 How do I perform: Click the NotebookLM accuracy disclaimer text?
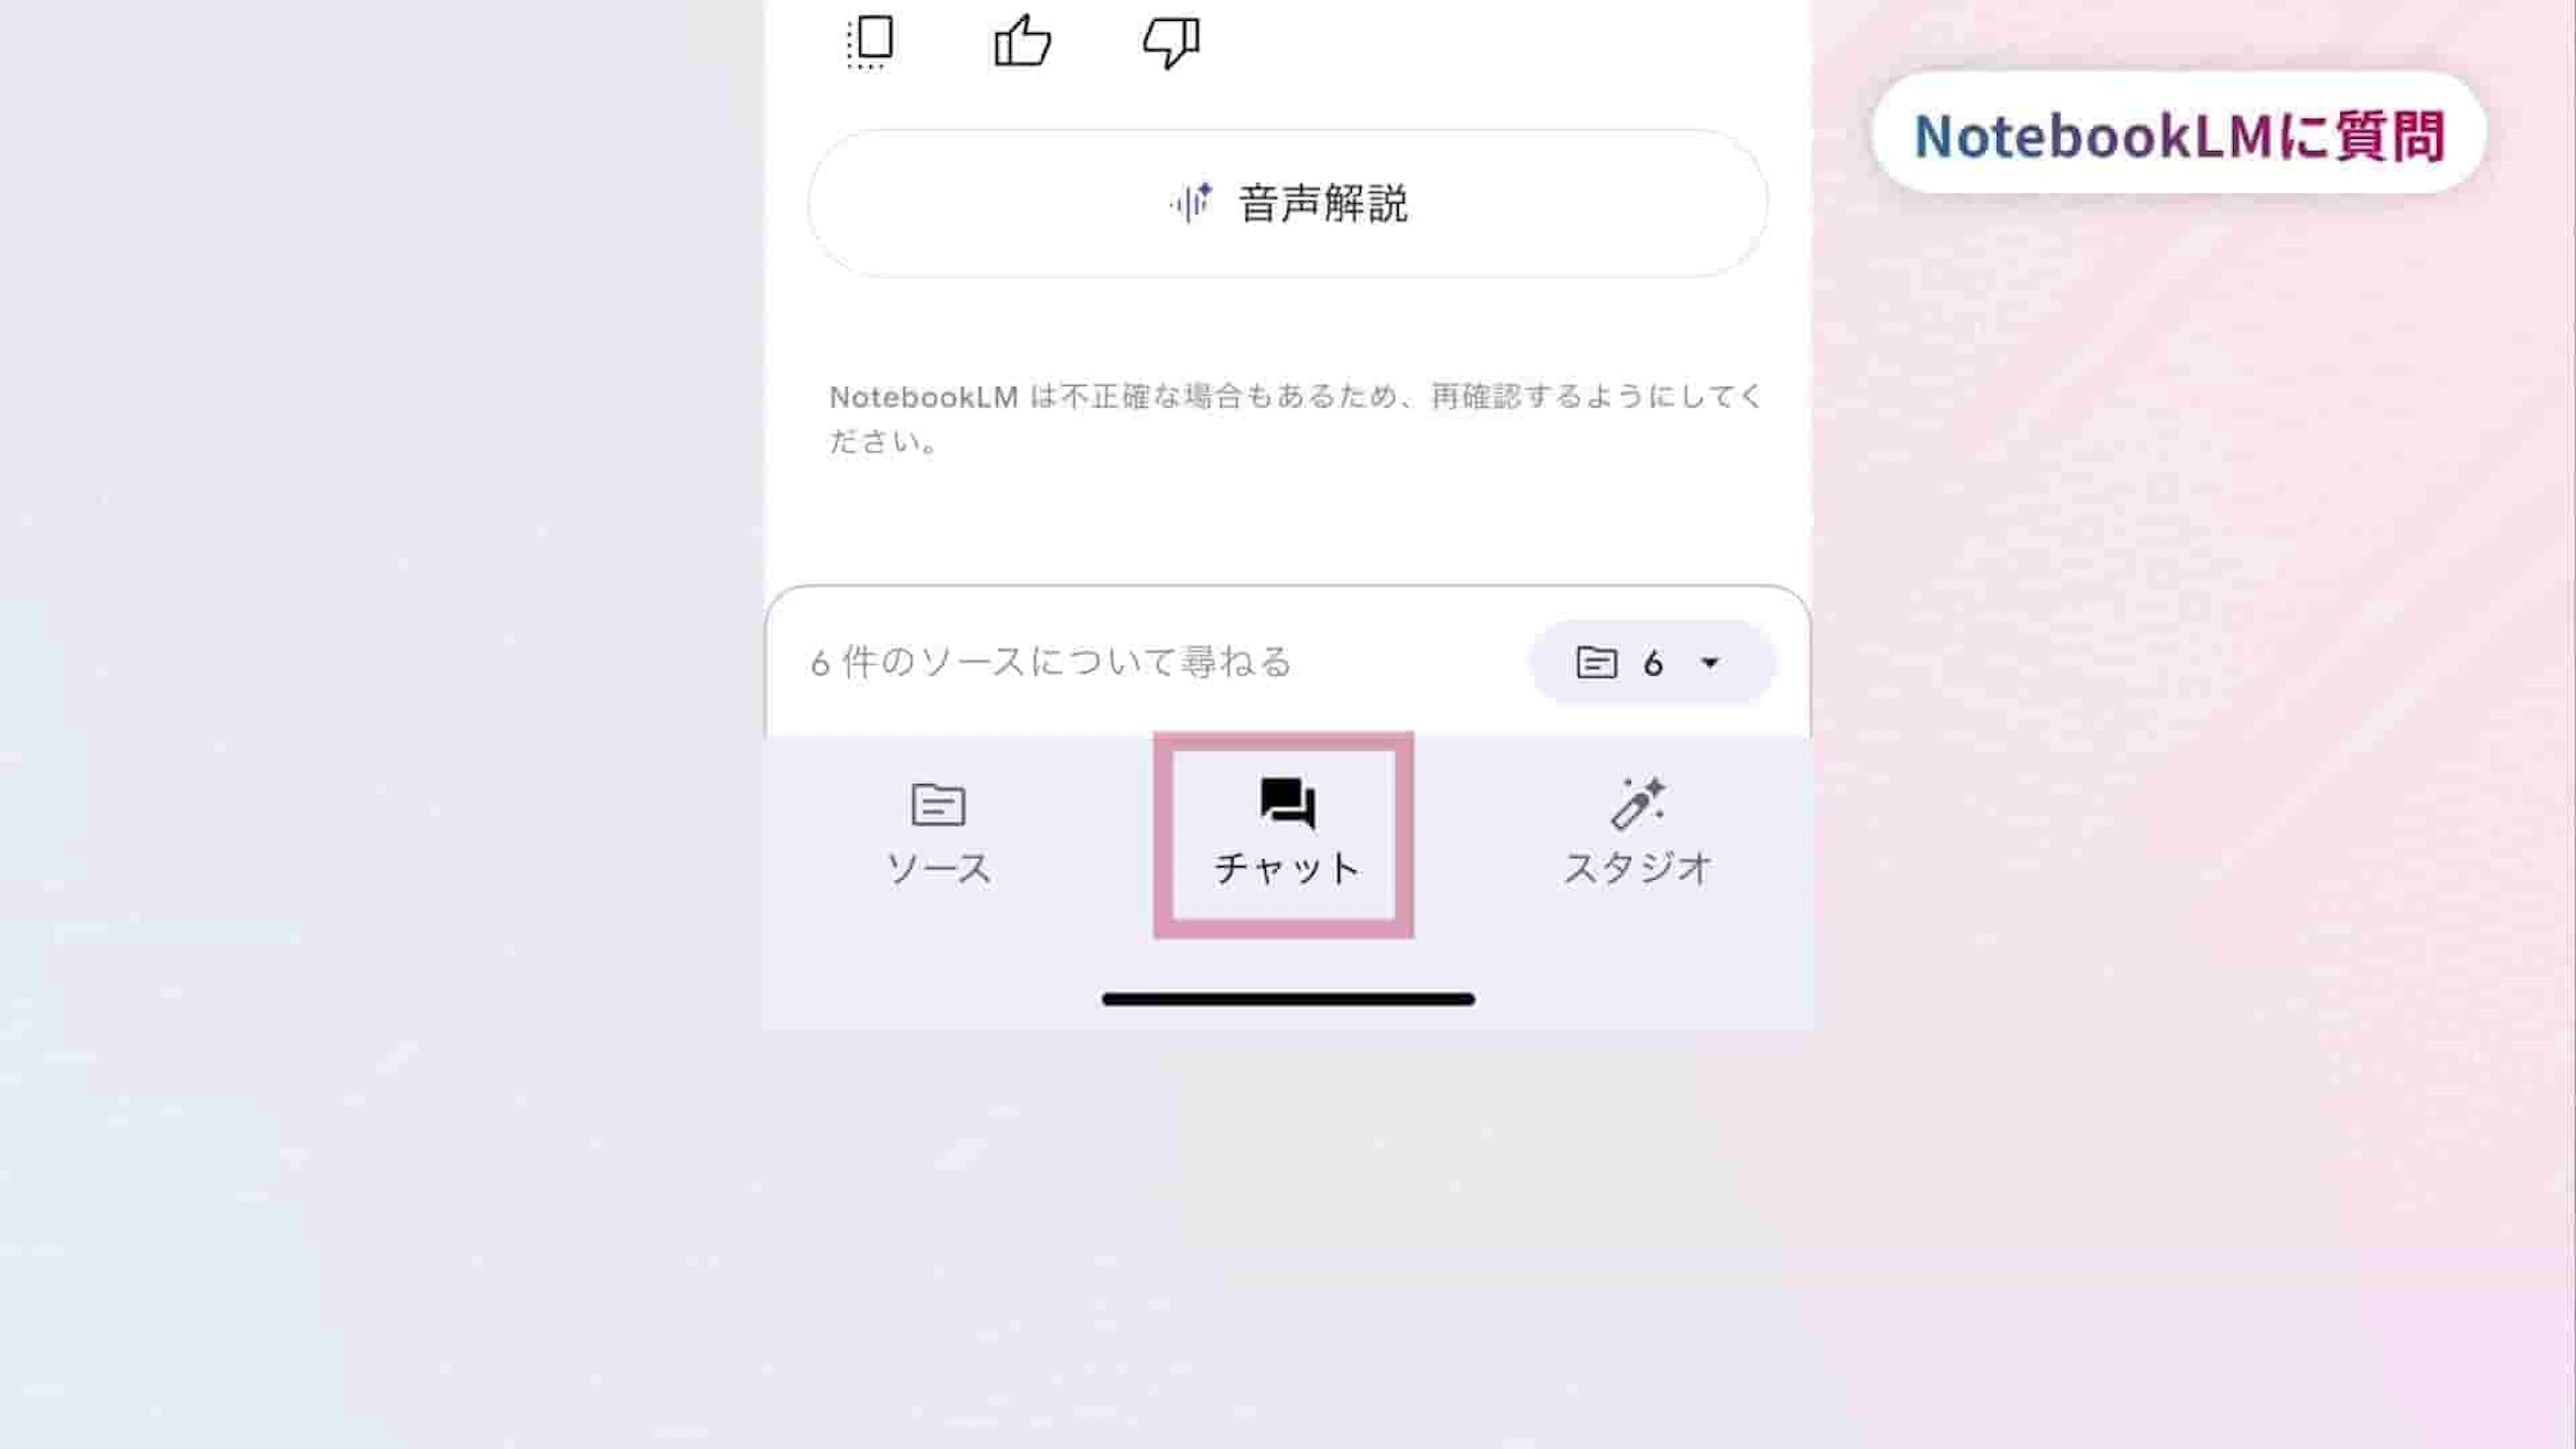[1295, 418]
